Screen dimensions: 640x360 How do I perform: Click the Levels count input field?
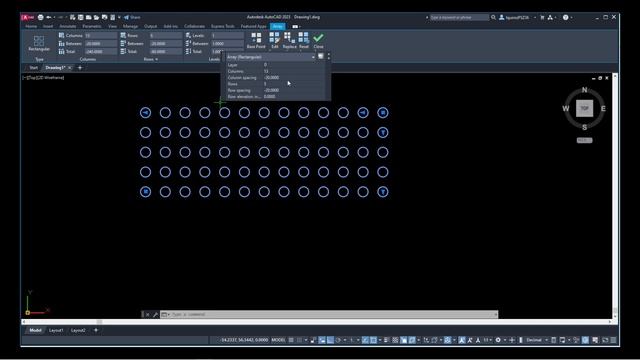pyautogui.click(x=227, y=36)
